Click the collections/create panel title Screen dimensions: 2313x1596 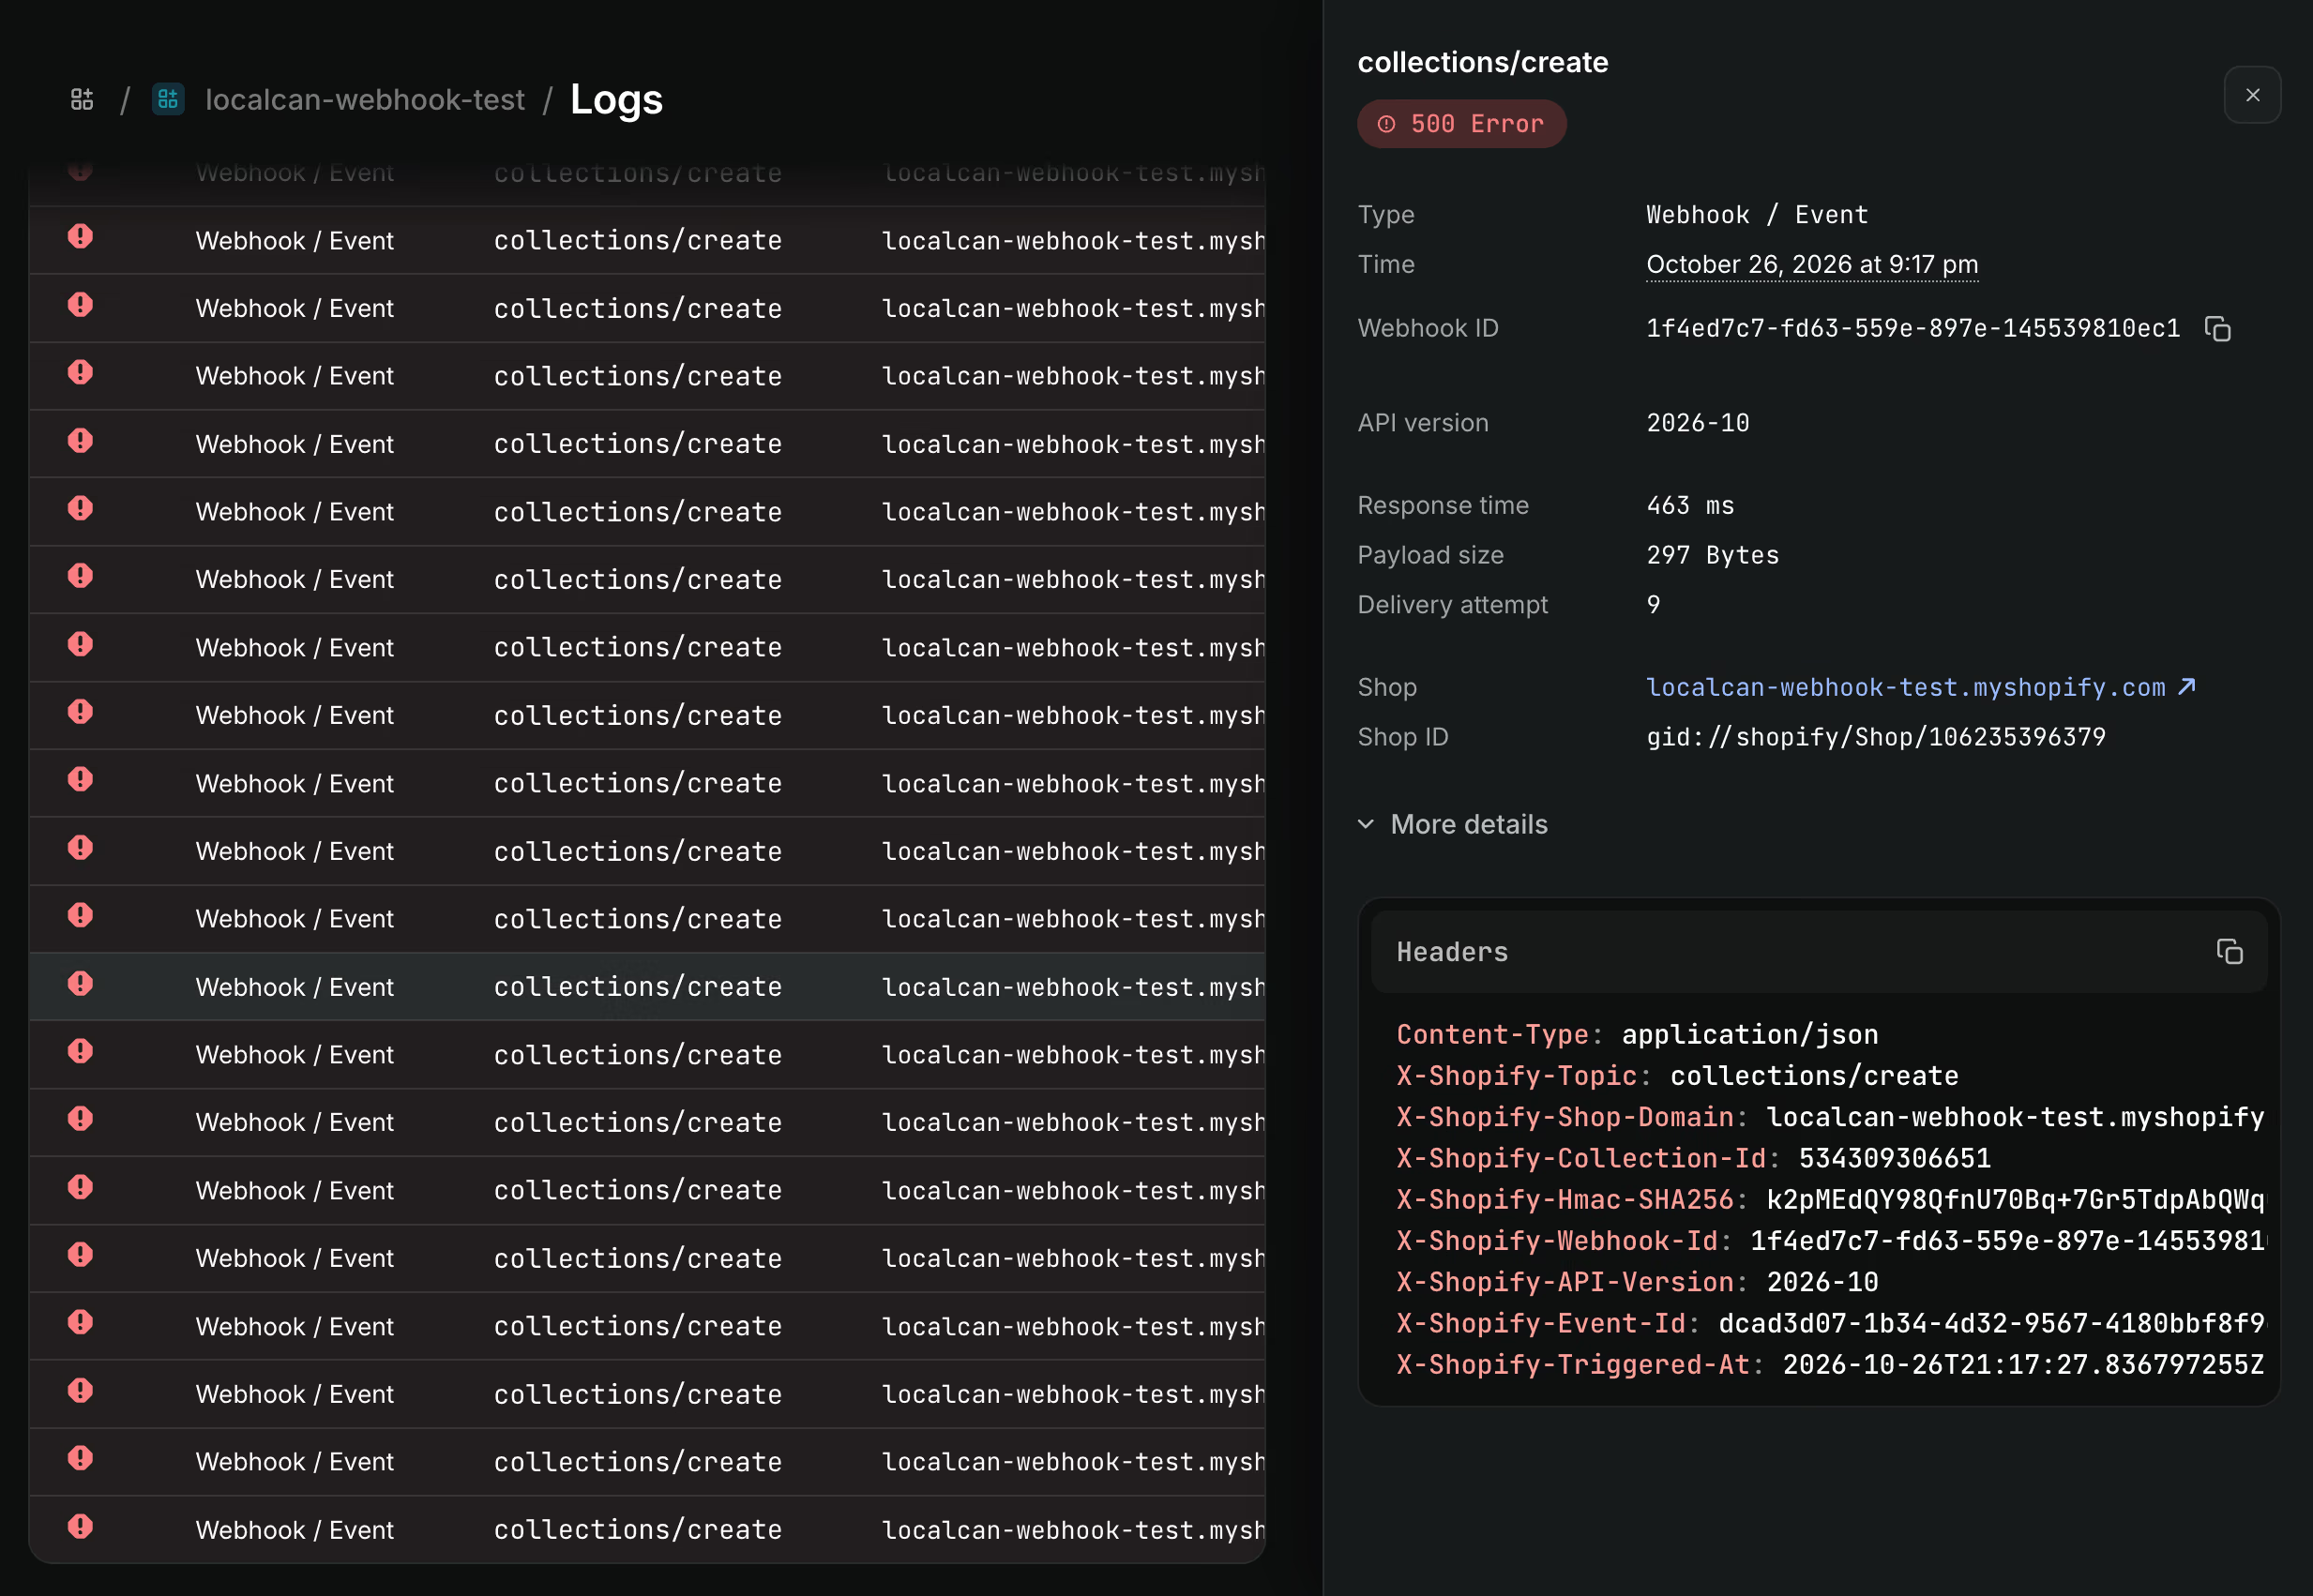[1482, 62]
